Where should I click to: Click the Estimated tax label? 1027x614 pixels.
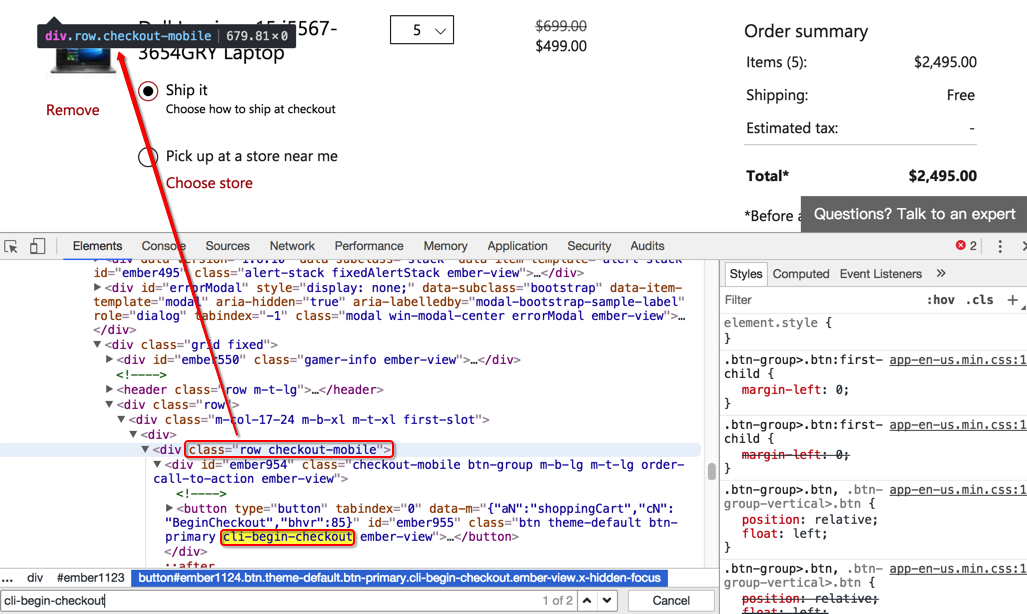[x=792, y=128]
